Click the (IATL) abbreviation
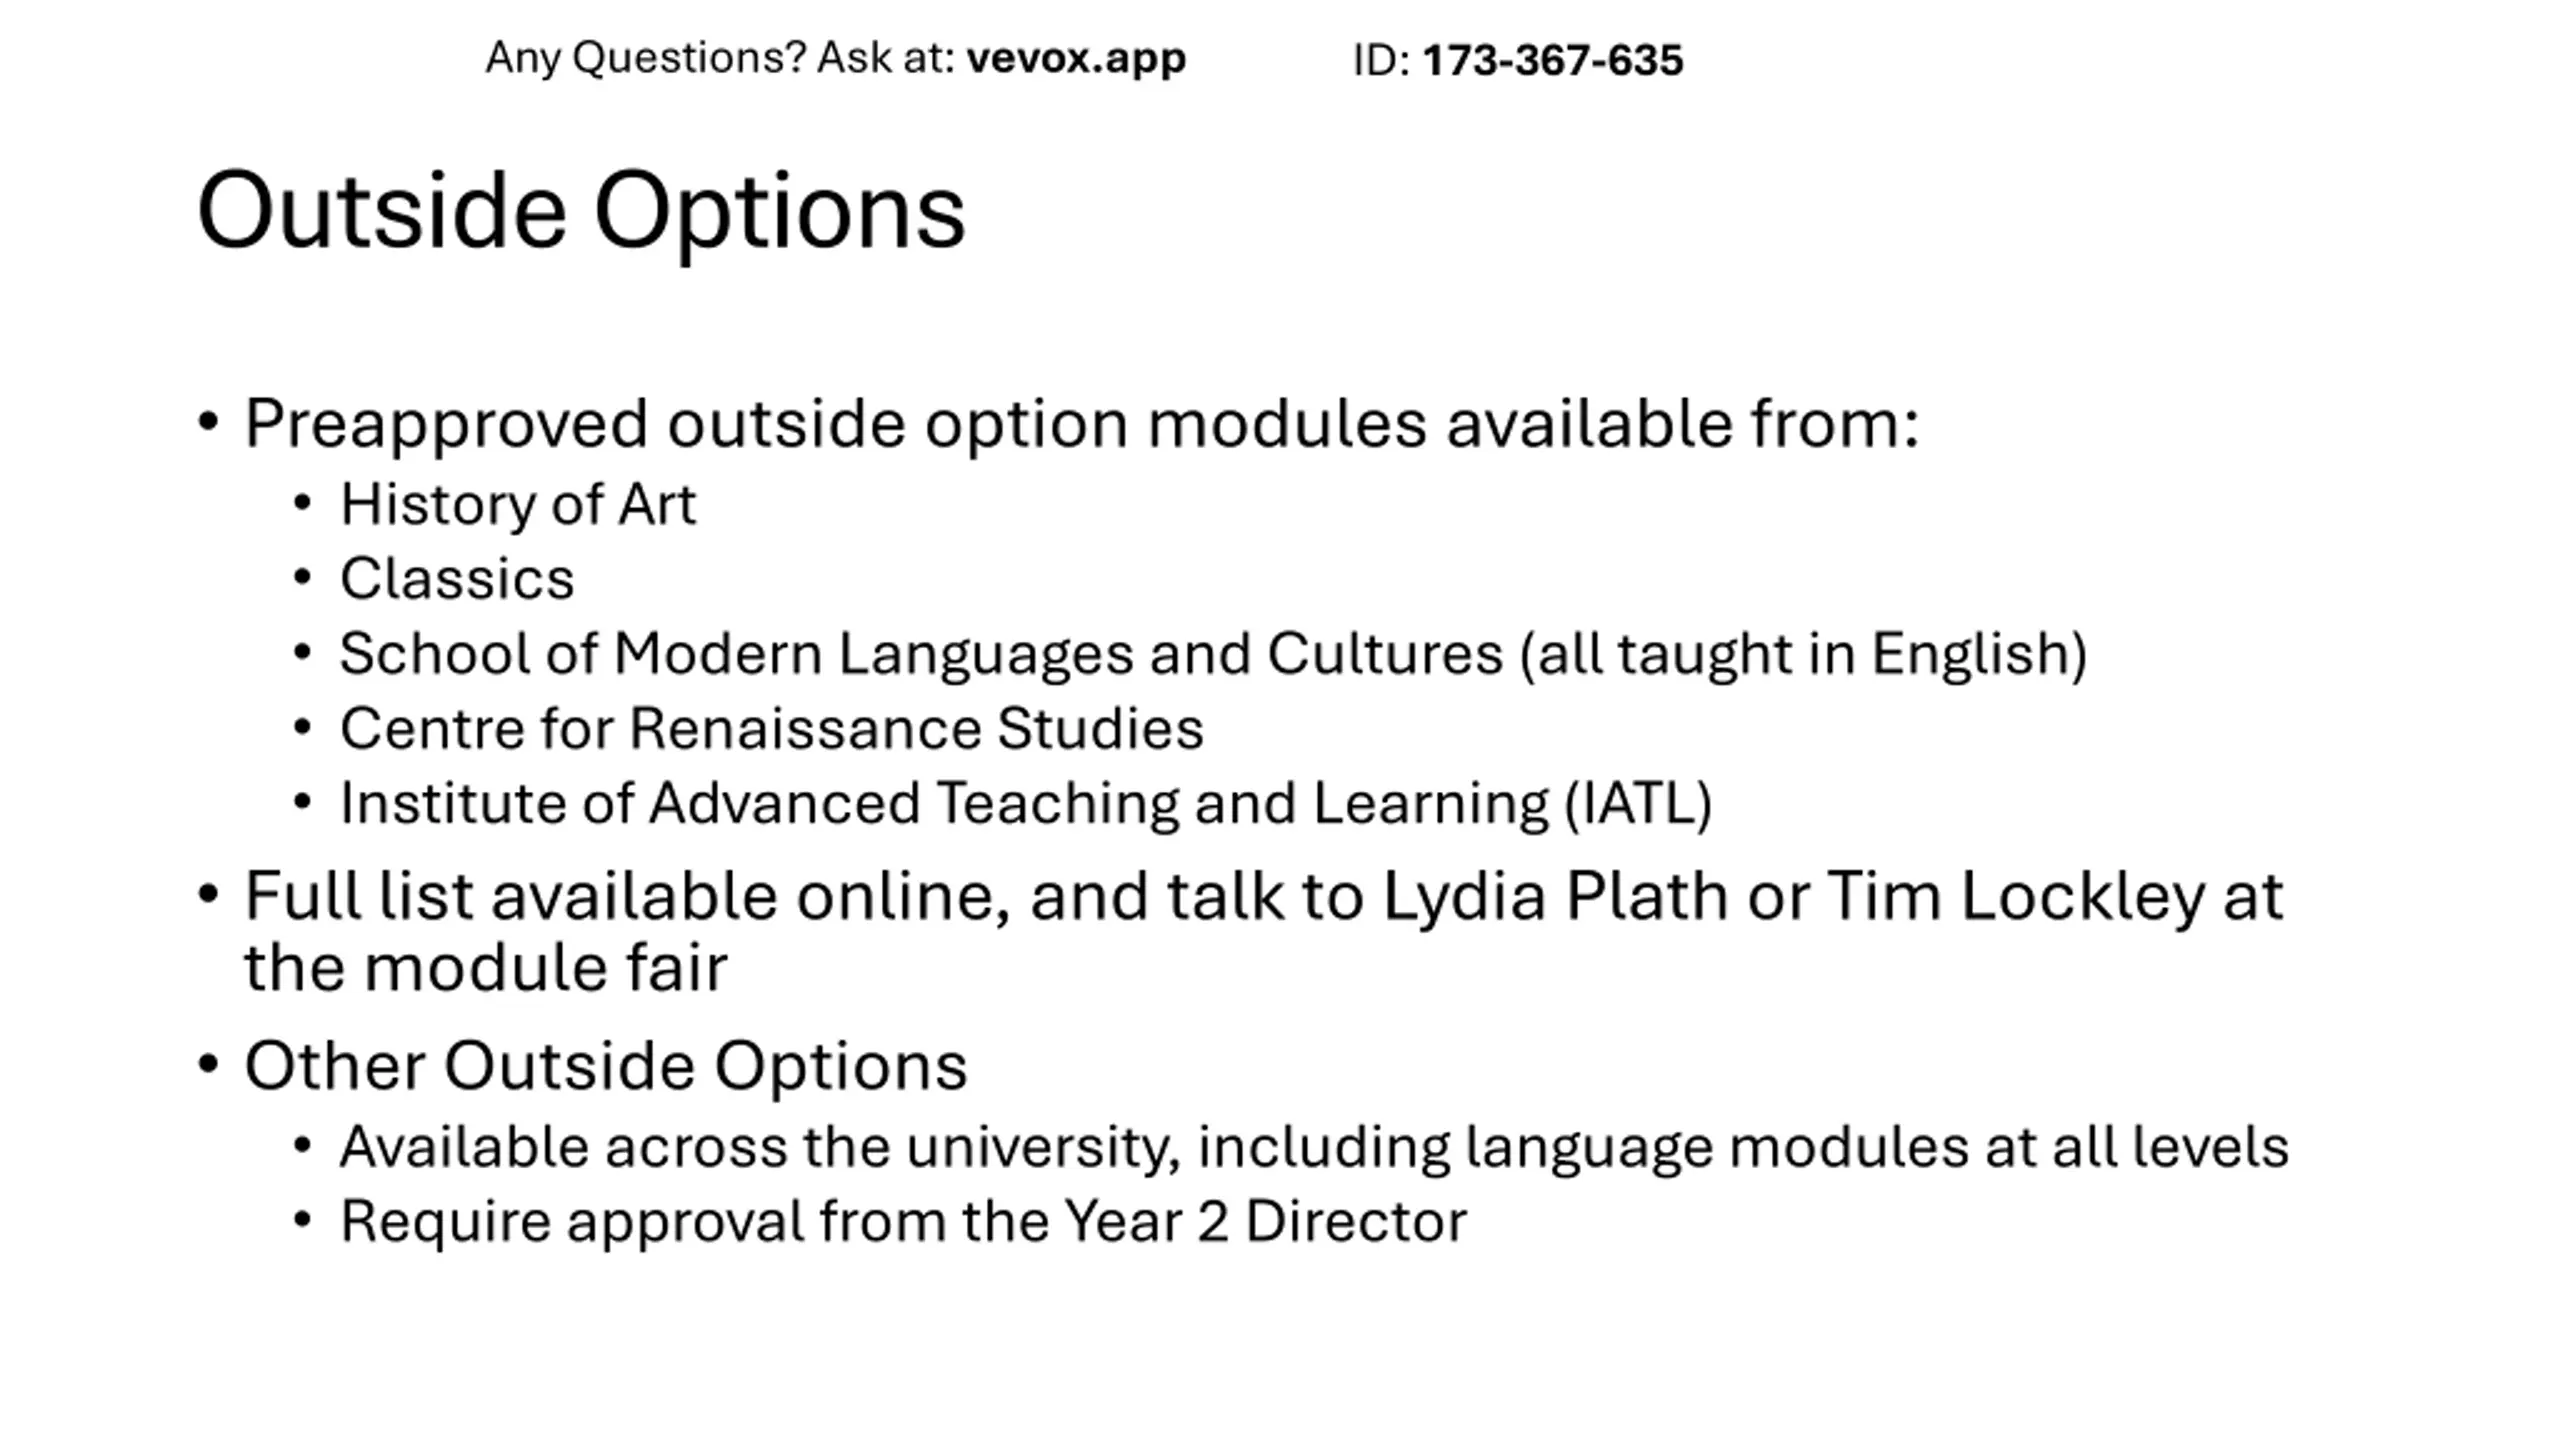 pos(1638,804)
